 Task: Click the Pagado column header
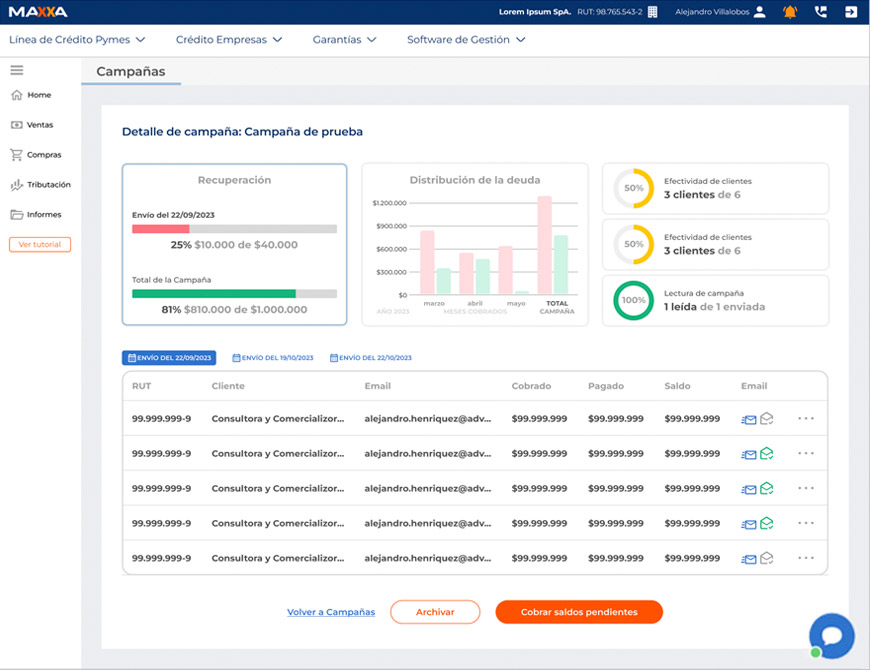click(x=606, y=386)
